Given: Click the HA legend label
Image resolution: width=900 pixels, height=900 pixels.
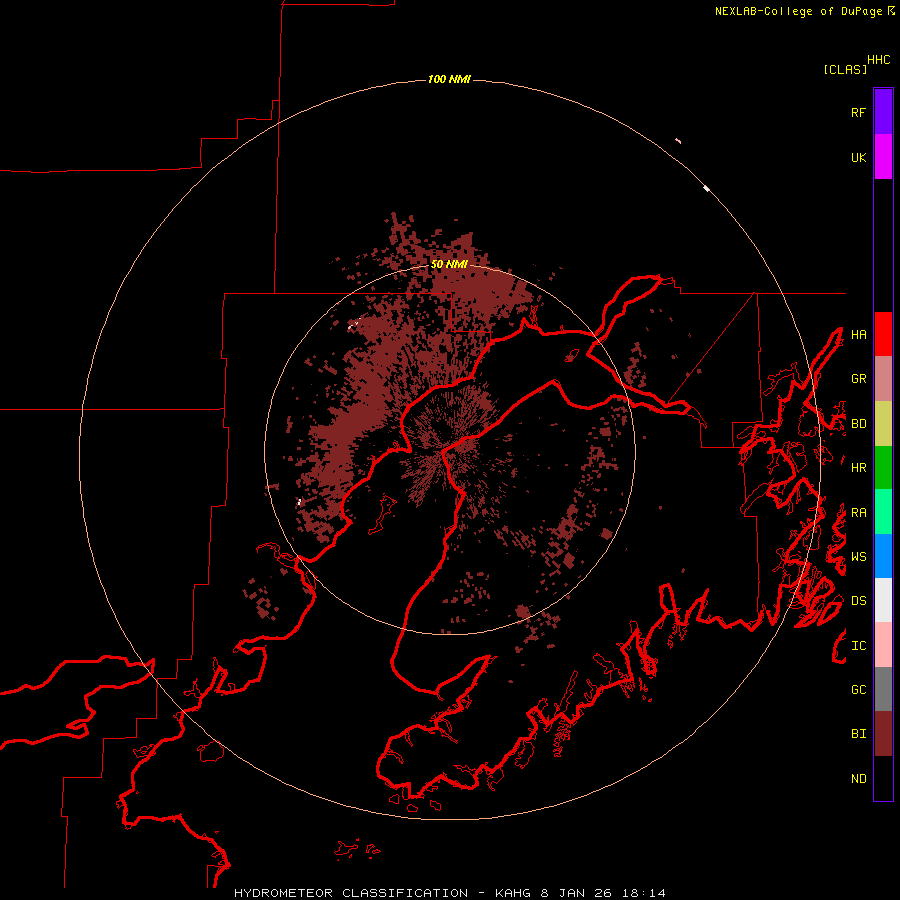Looking at the screenshot, I should pos(858,335).
